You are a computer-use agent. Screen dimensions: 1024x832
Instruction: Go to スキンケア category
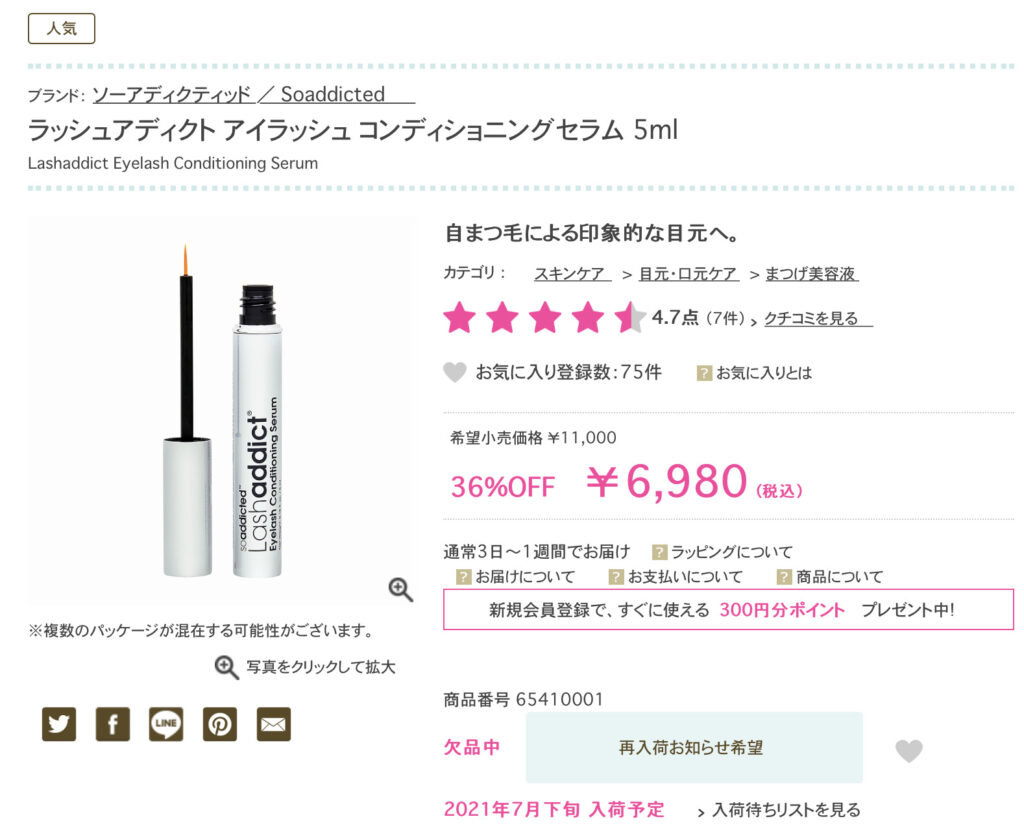coord(573,274)
